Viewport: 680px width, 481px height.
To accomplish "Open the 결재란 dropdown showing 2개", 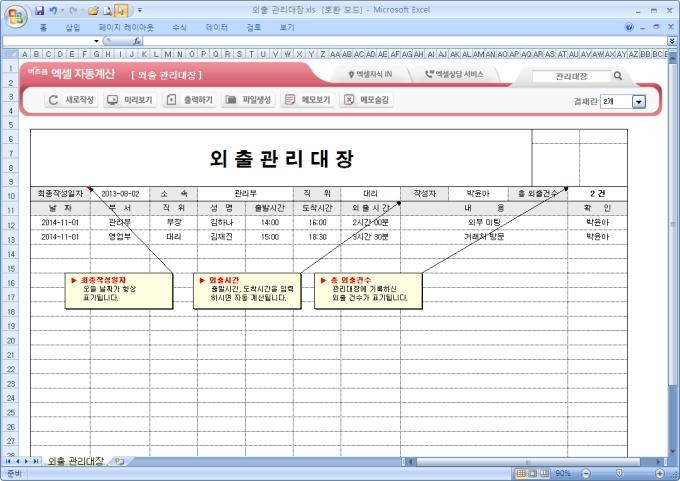I will pyautogui.click(x=639, y=102).
